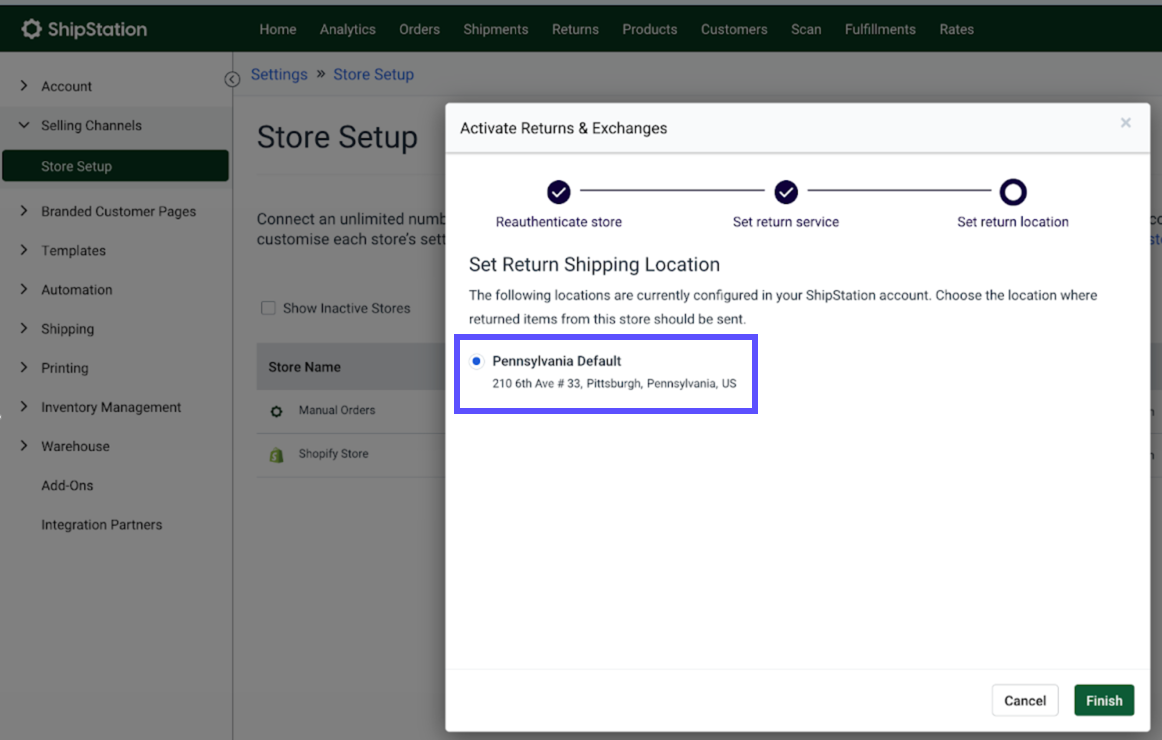Click the Finish button

point(1104,700)
